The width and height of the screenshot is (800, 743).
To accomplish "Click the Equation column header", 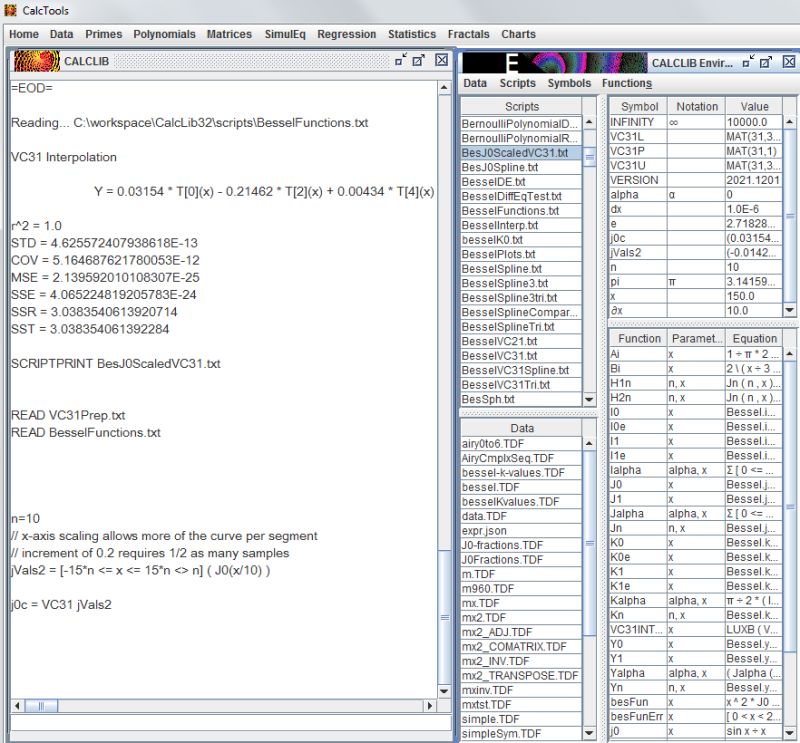I will point(754,338).
